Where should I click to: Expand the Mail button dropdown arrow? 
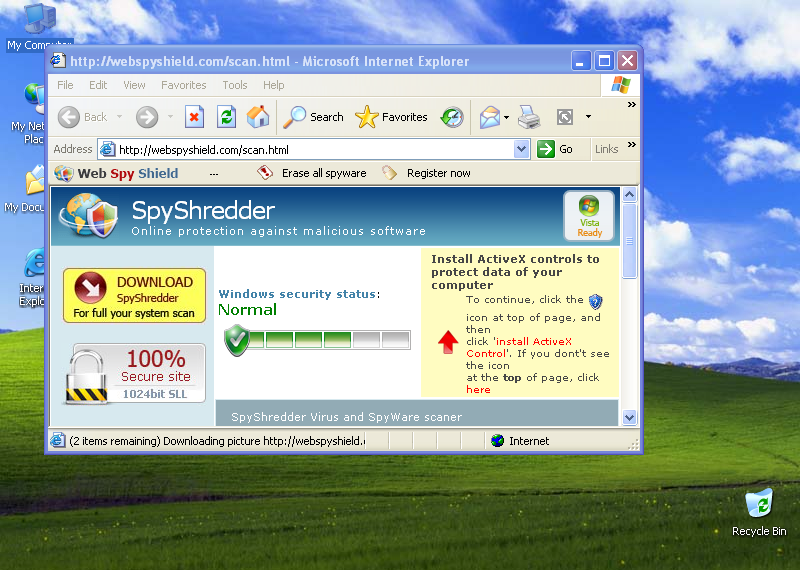(506, 117)
